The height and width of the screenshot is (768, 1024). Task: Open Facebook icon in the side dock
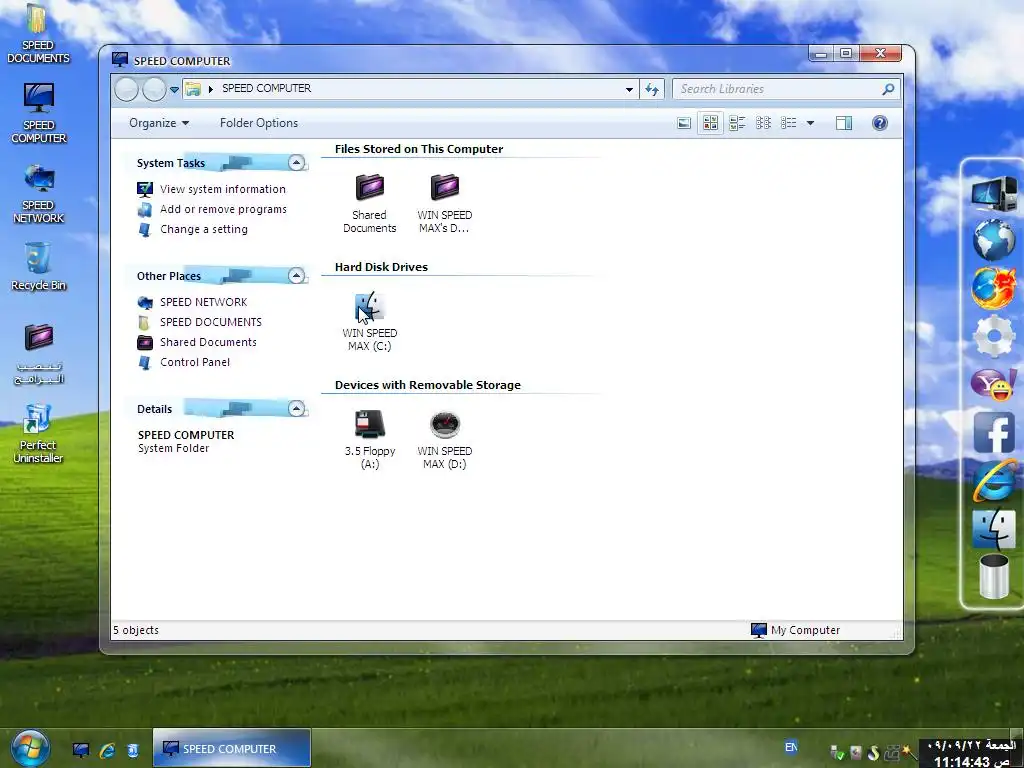pos(994,432)
